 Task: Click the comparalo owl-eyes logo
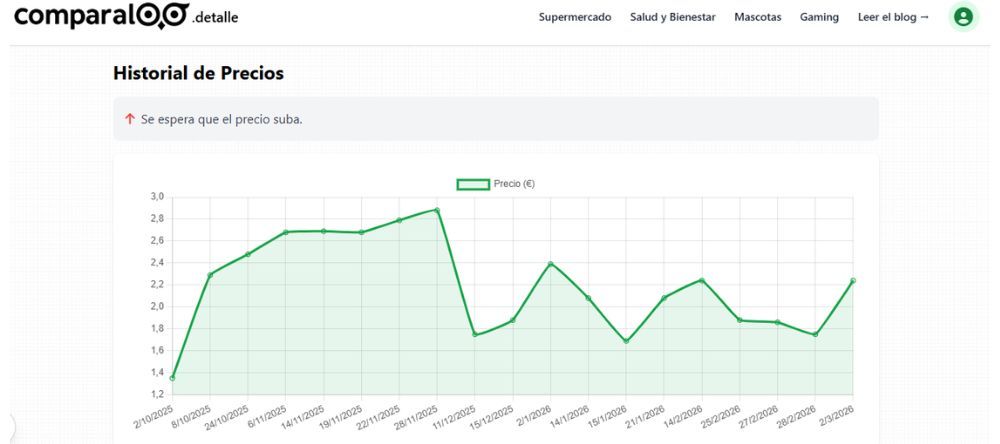pyautogui.click(x=162, y=16)
